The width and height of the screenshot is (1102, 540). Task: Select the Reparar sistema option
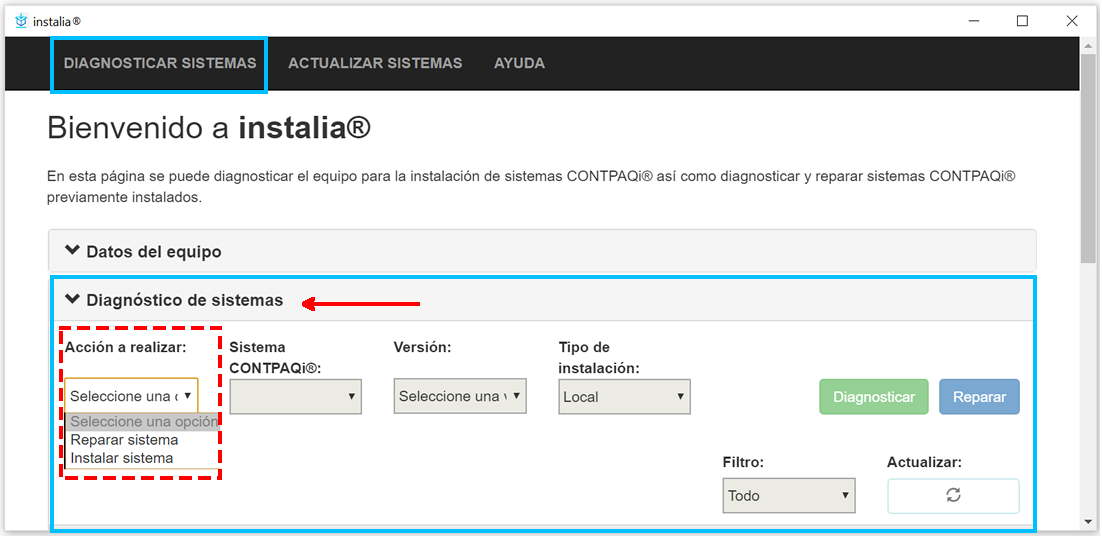(x=143, y=440)
